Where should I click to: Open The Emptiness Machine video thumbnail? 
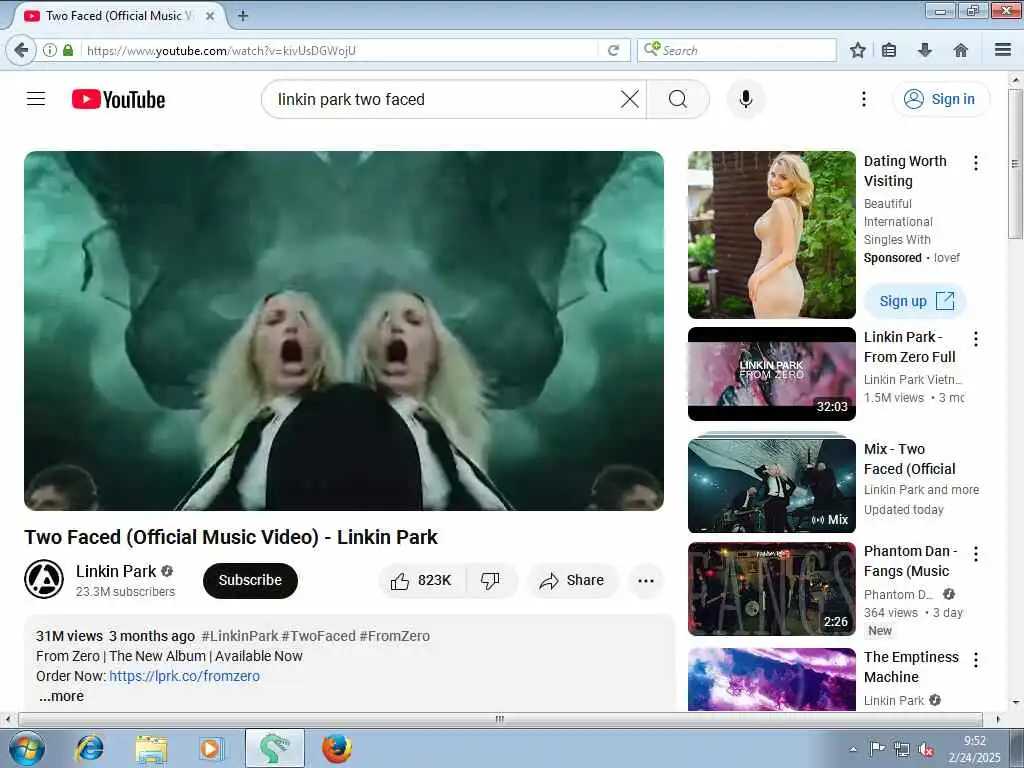click(771, 679)
